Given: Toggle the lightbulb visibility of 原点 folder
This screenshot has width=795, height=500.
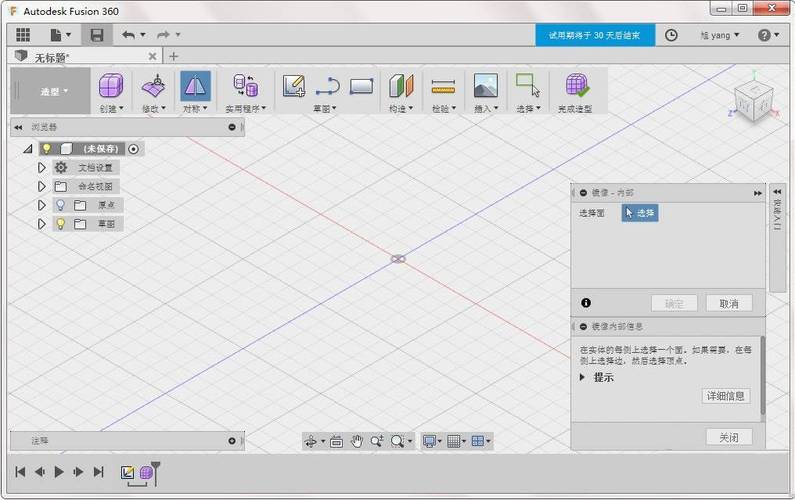Looking at the screenshot, I should [60, 205].
